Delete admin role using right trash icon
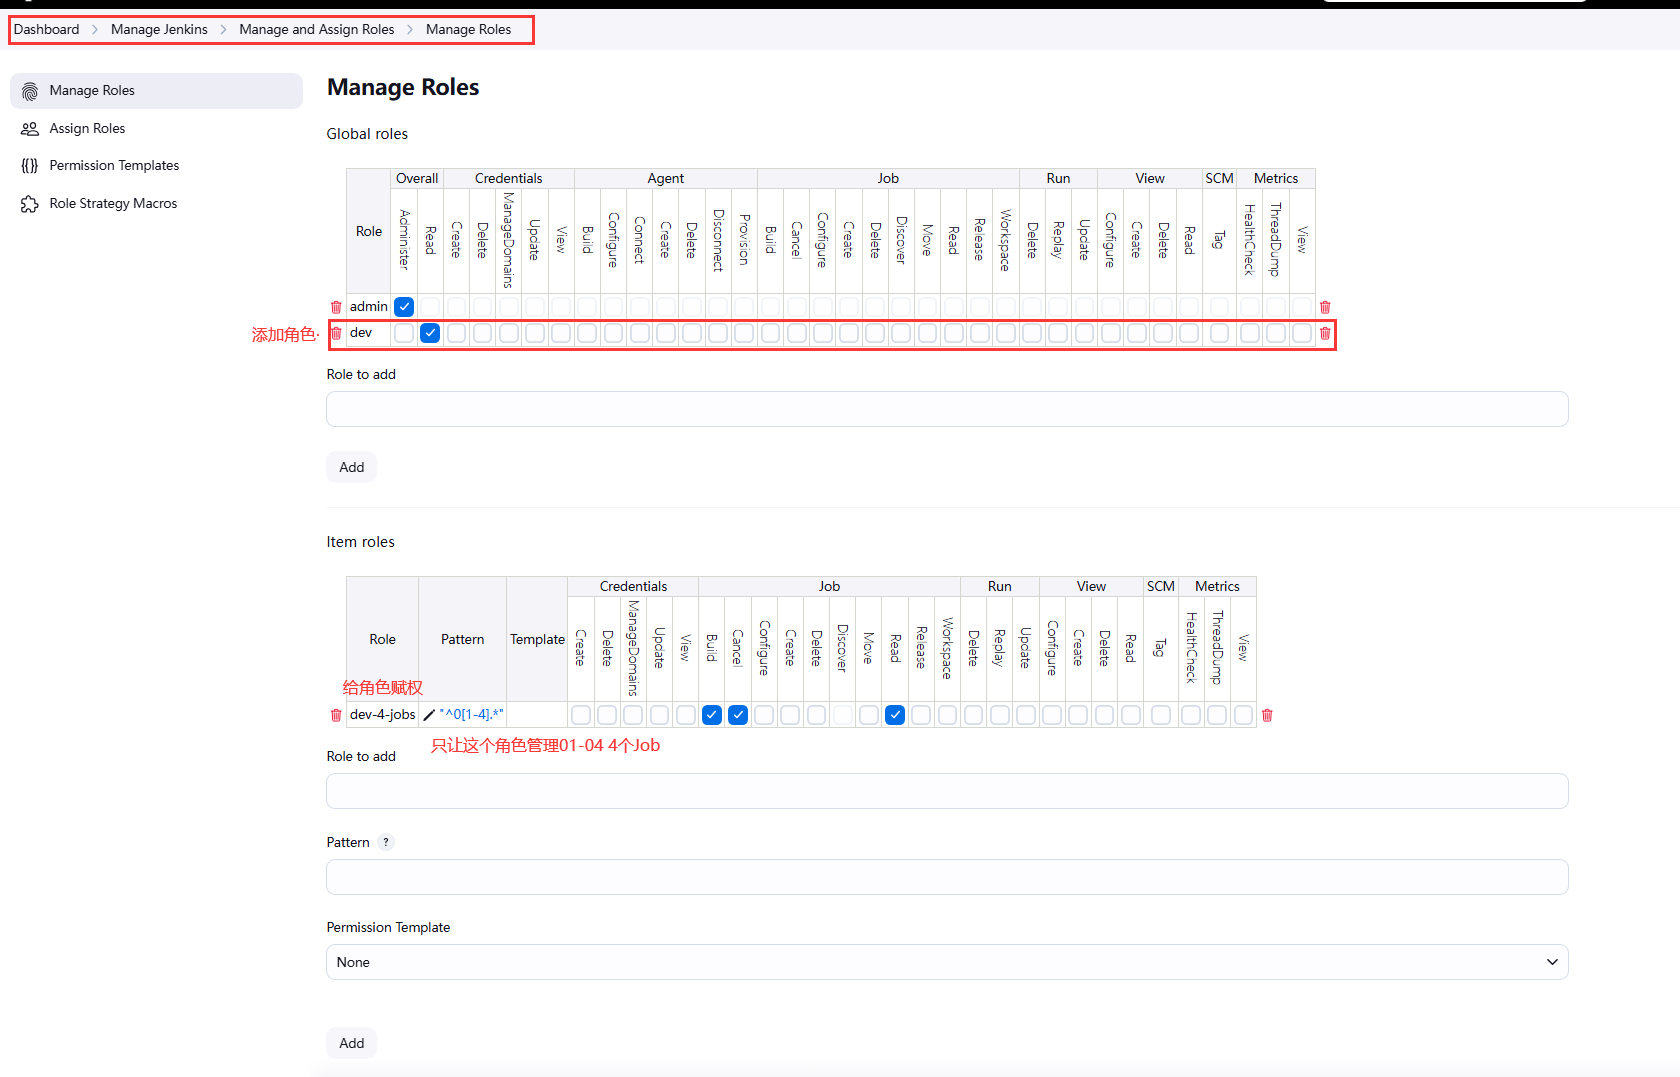 [1325, 307]
